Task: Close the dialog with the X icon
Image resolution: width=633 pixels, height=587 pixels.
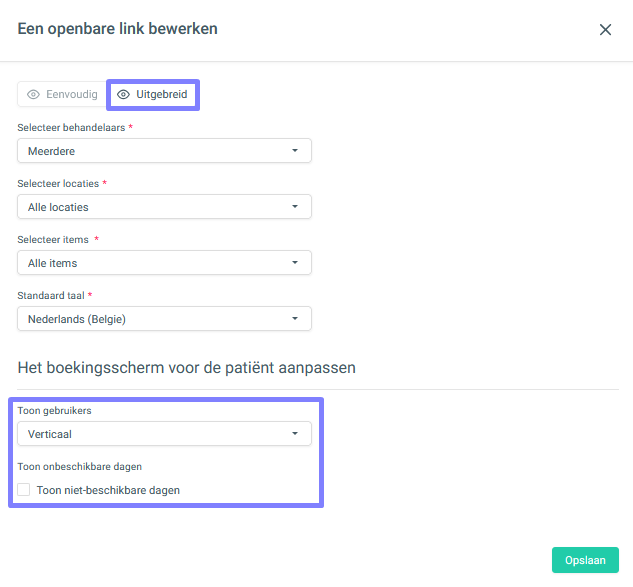Action: [x=605, y=29]
